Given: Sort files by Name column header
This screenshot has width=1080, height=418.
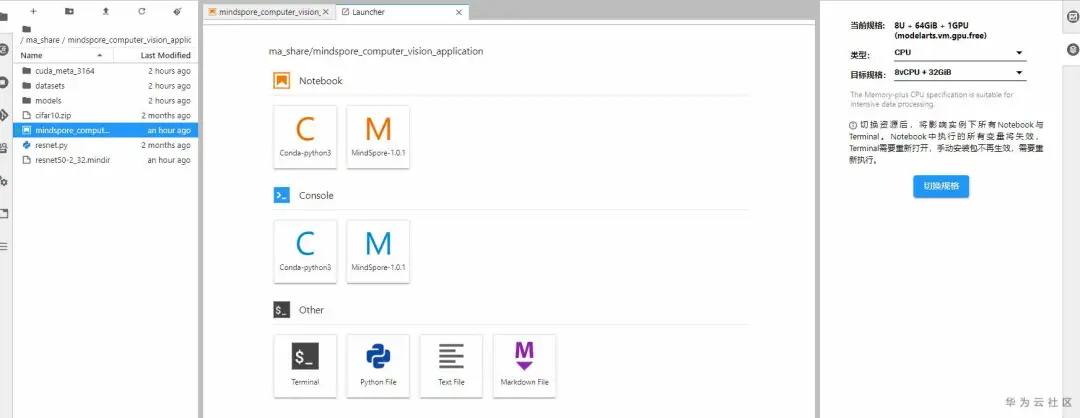Looking at the screenshot, I should click(32, 55).
